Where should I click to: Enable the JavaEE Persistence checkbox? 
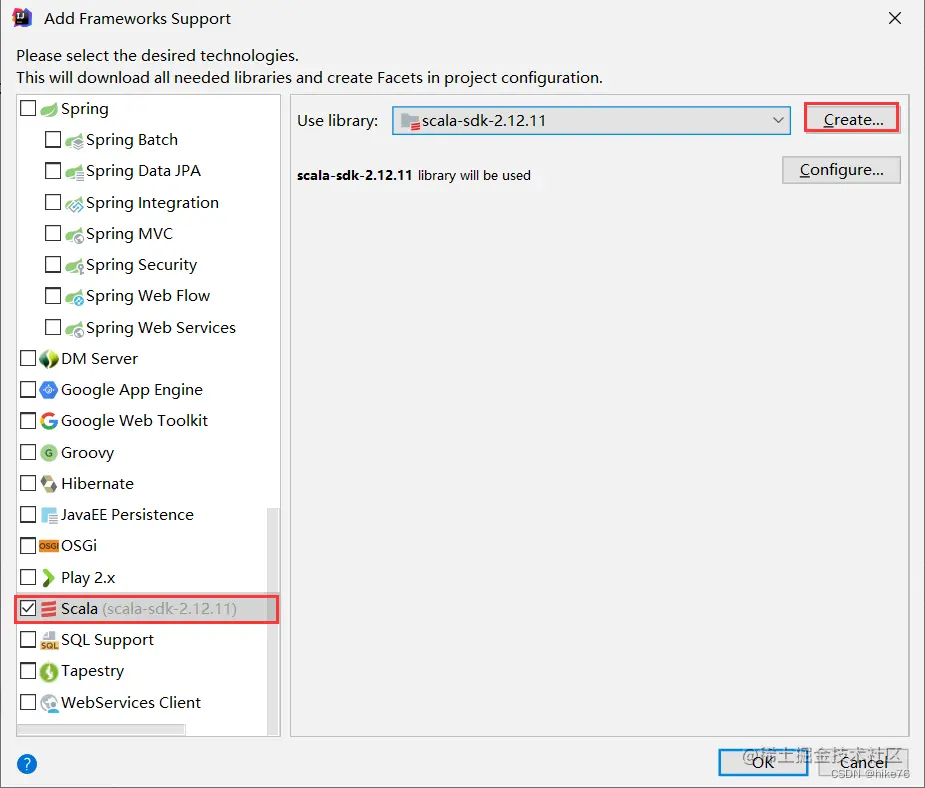28,514
